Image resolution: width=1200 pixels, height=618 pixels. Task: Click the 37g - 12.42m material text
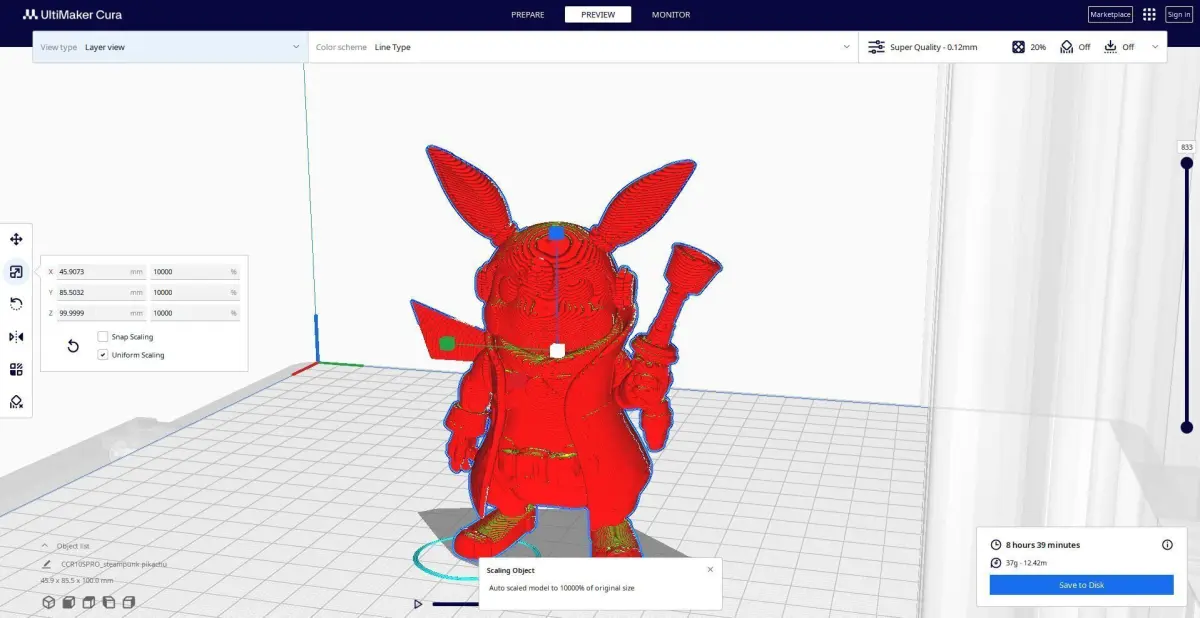1027,563
